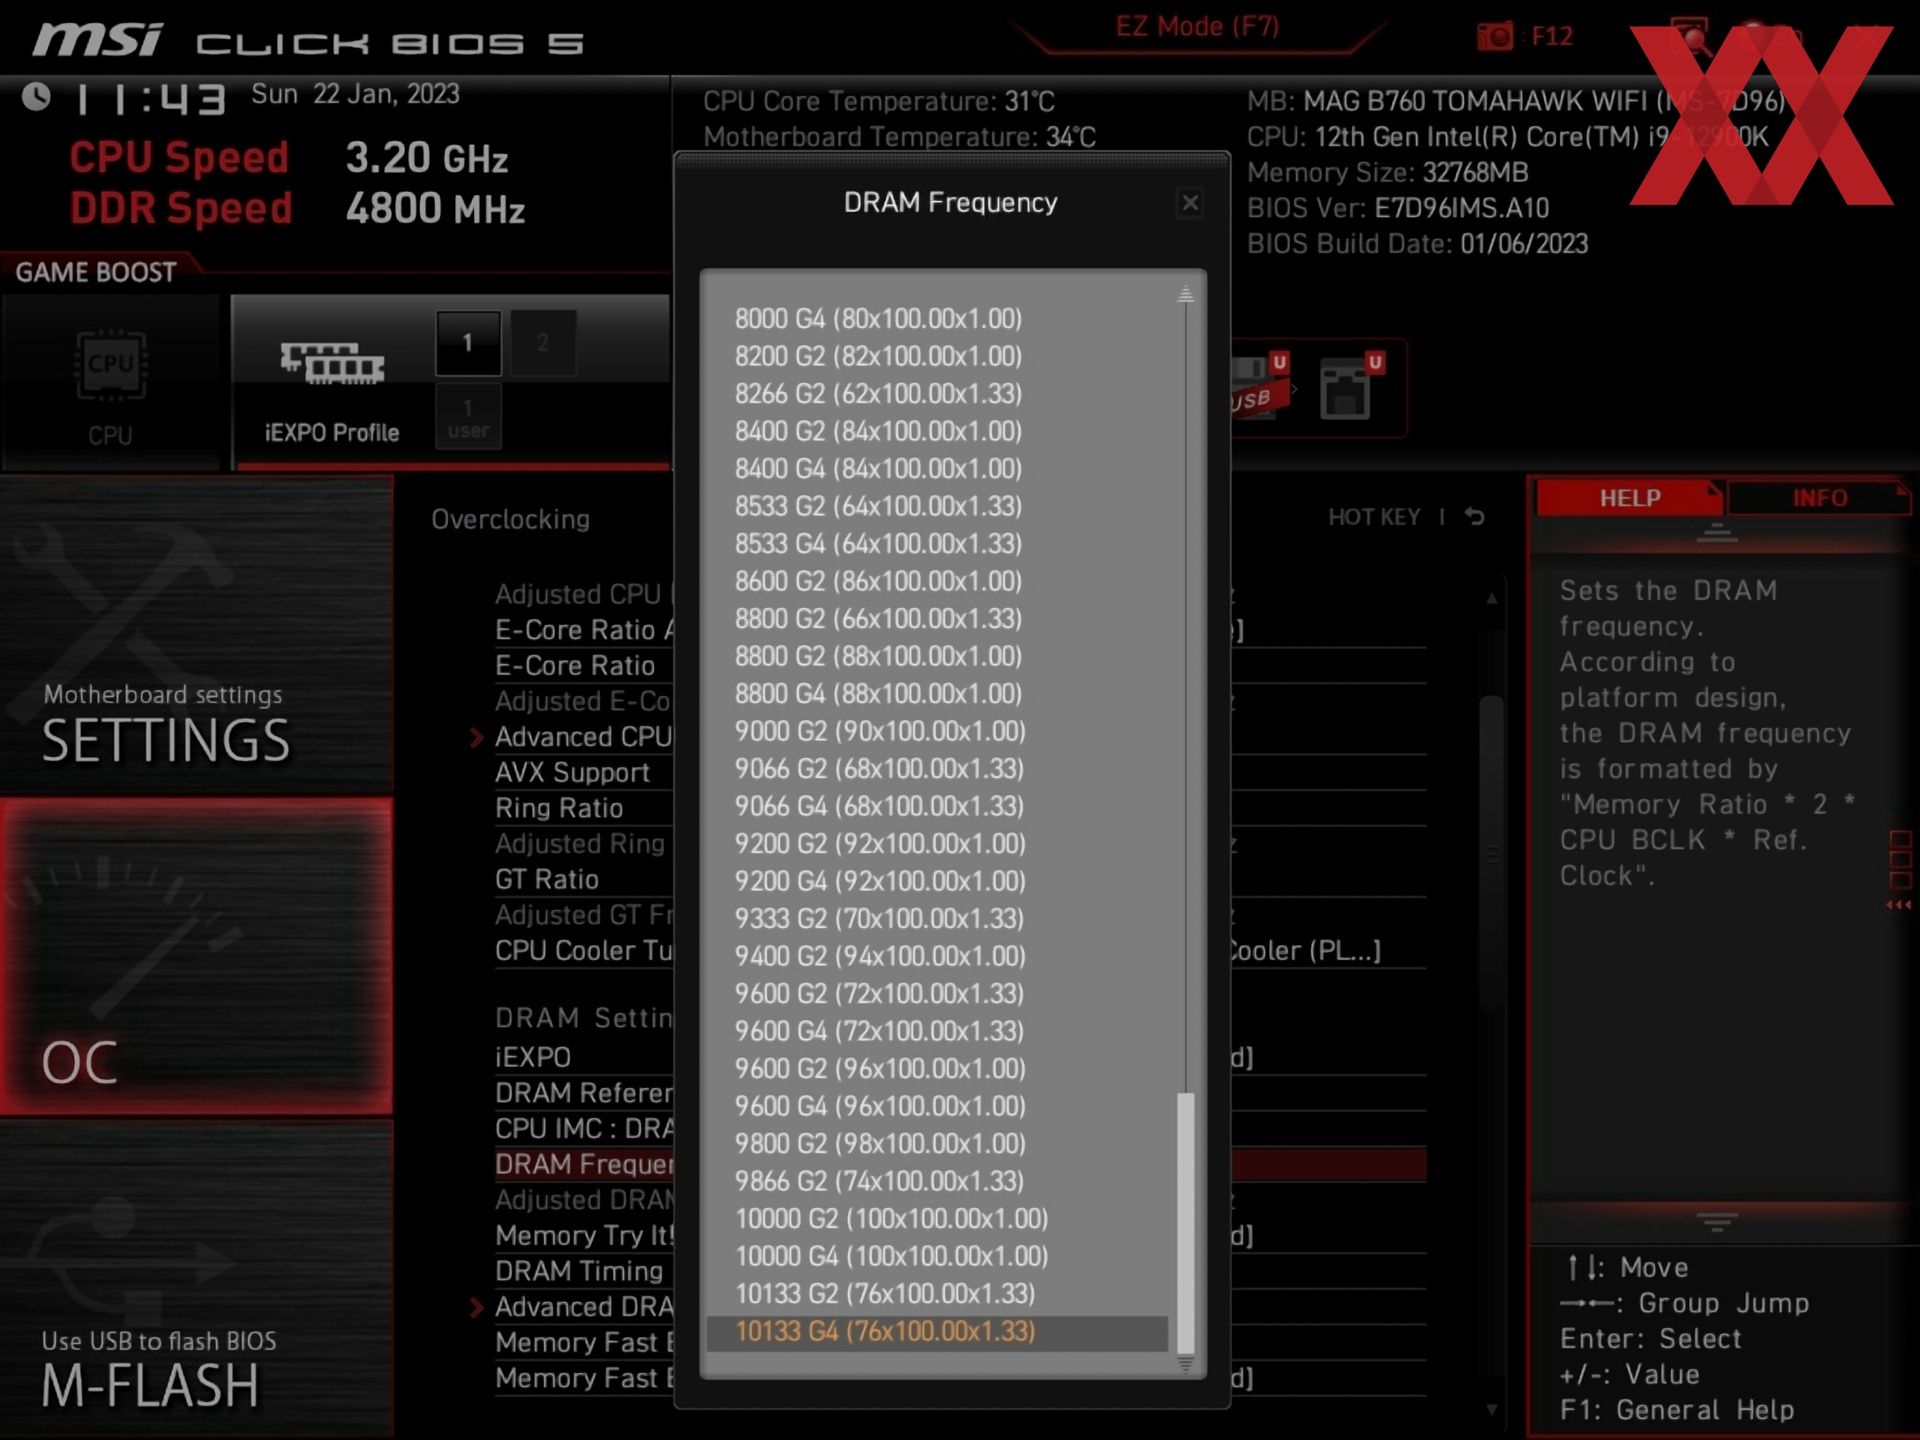Click the frequency list scroll-up arrow
The height and width of the screenshot is (1440, 1920).
[x=1186, y=294]
